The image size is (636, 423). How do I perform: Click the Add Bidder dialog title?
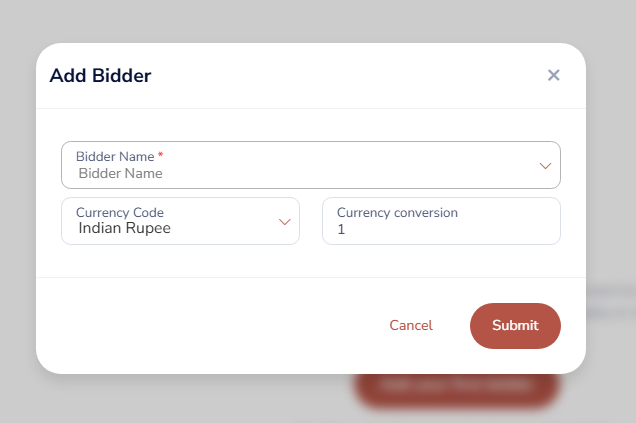pyautogui.click(x=100, y=75)
